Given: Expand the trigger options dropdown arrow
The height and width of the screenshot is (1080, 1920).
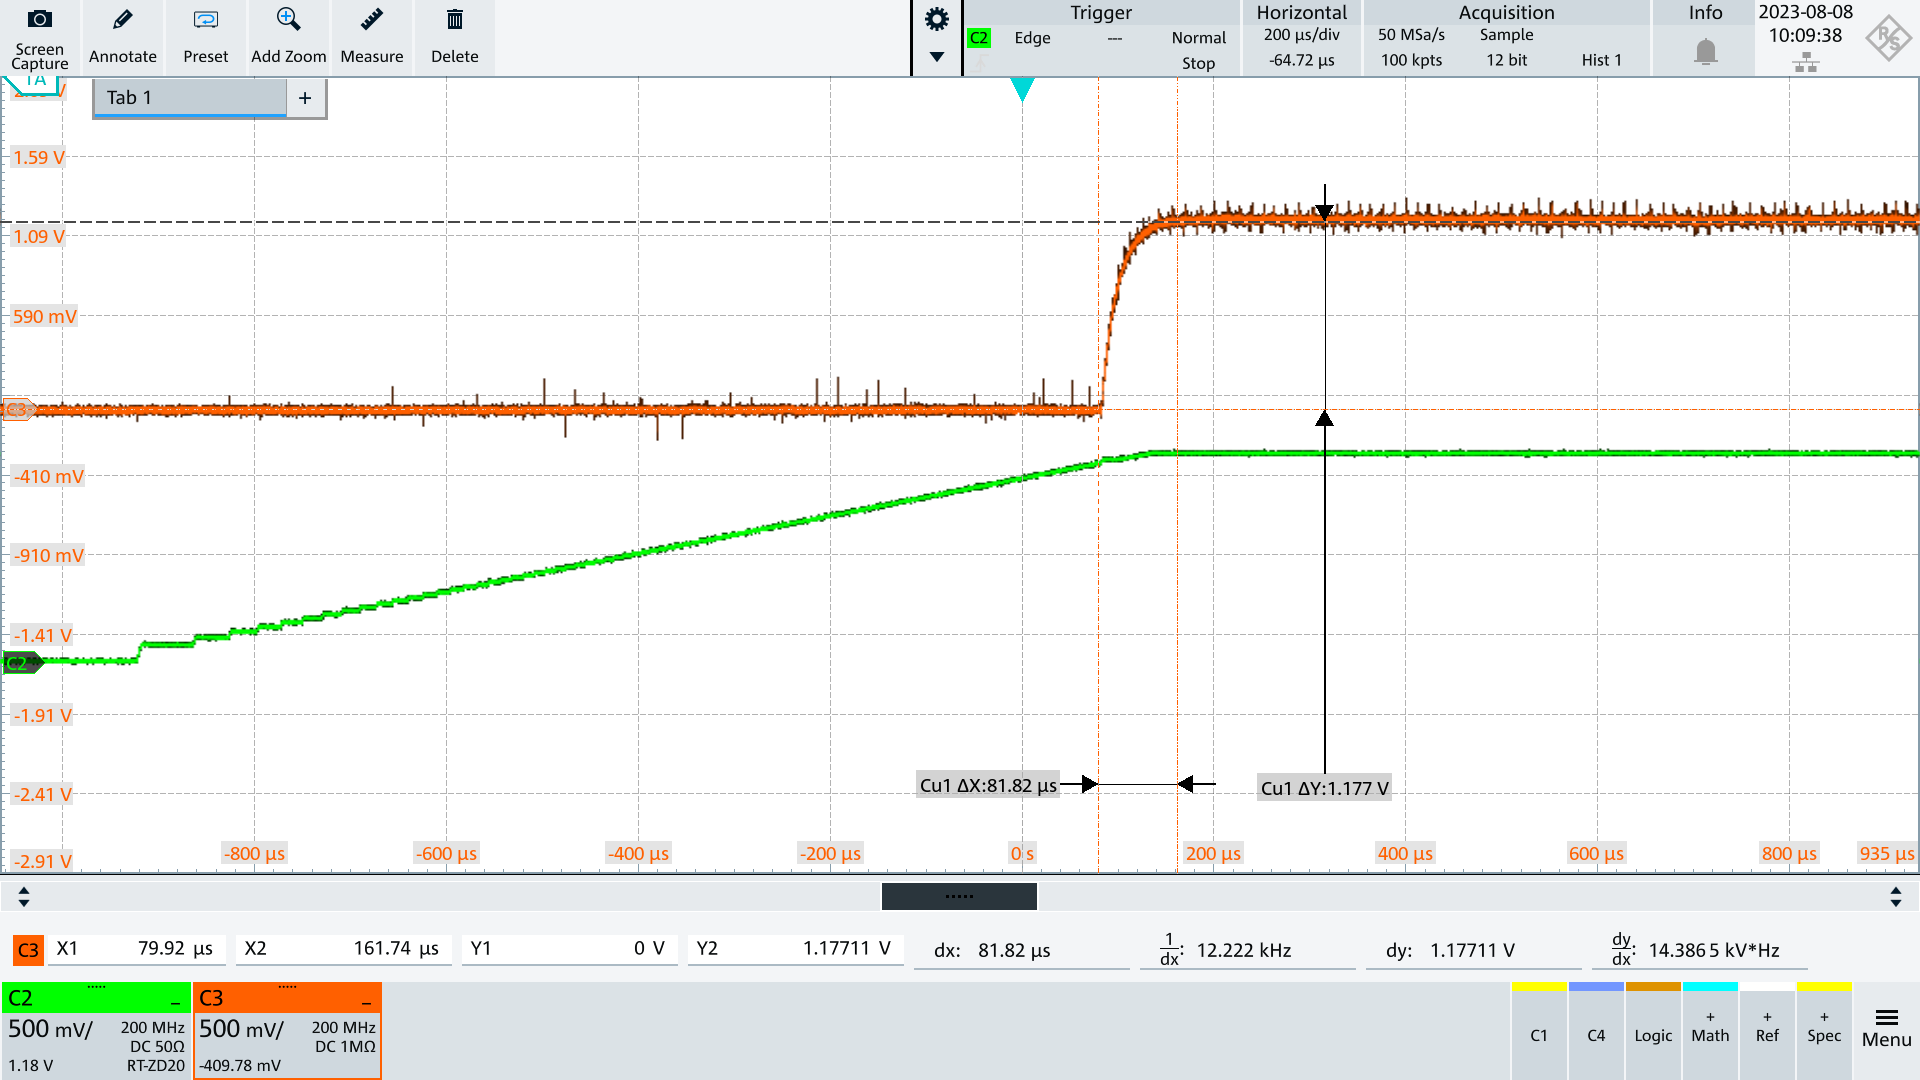Looking at the screenshot, I should pyautogui.click(x=936, y=55).
